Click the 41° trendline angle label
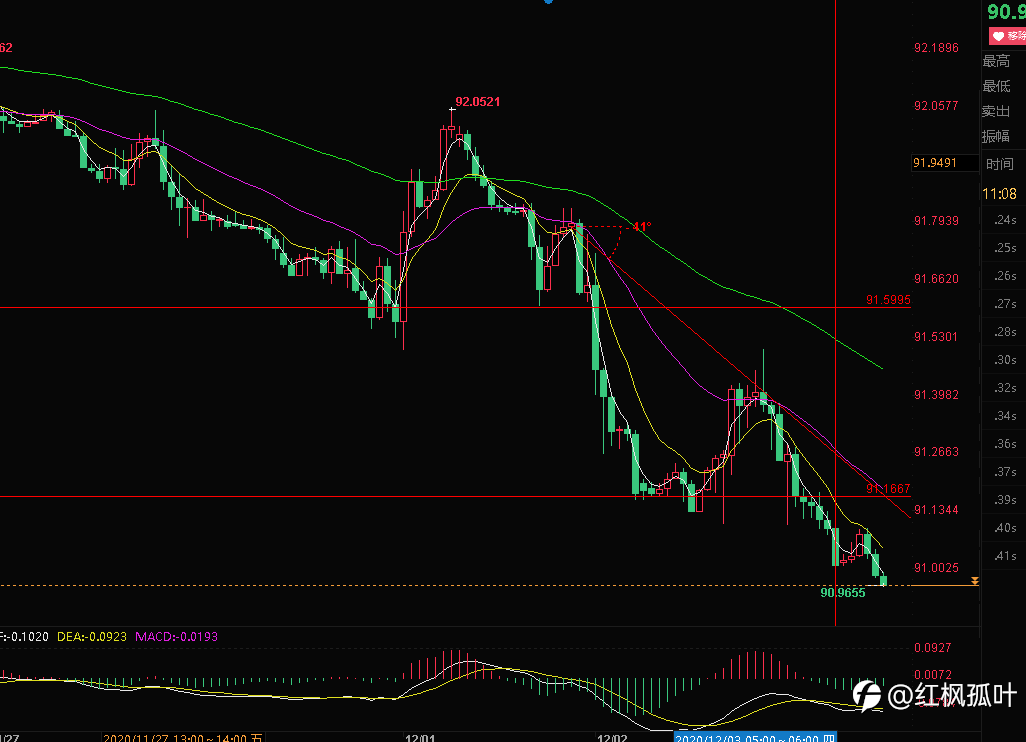This screenshot has width=1026, height=742. pyautogui.click(x=642, y=226)
